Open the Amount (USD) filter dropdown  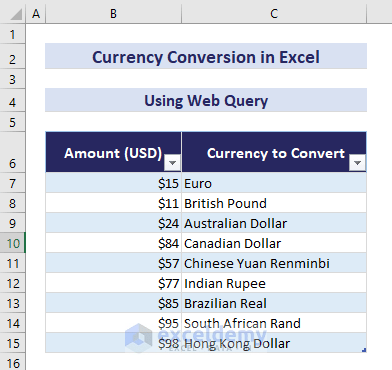(x=172, y=163)
